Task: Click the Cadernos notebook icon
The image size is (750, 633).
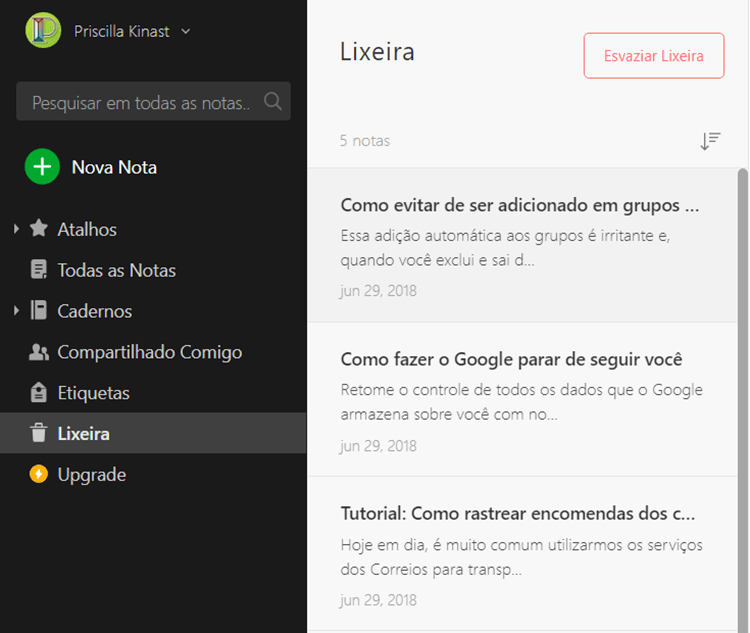Action: (39, 311)
